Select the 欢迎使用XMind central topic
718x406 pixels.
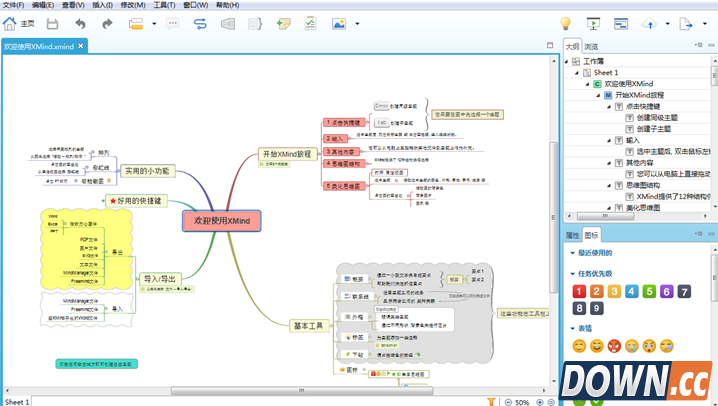pos(222,220)
